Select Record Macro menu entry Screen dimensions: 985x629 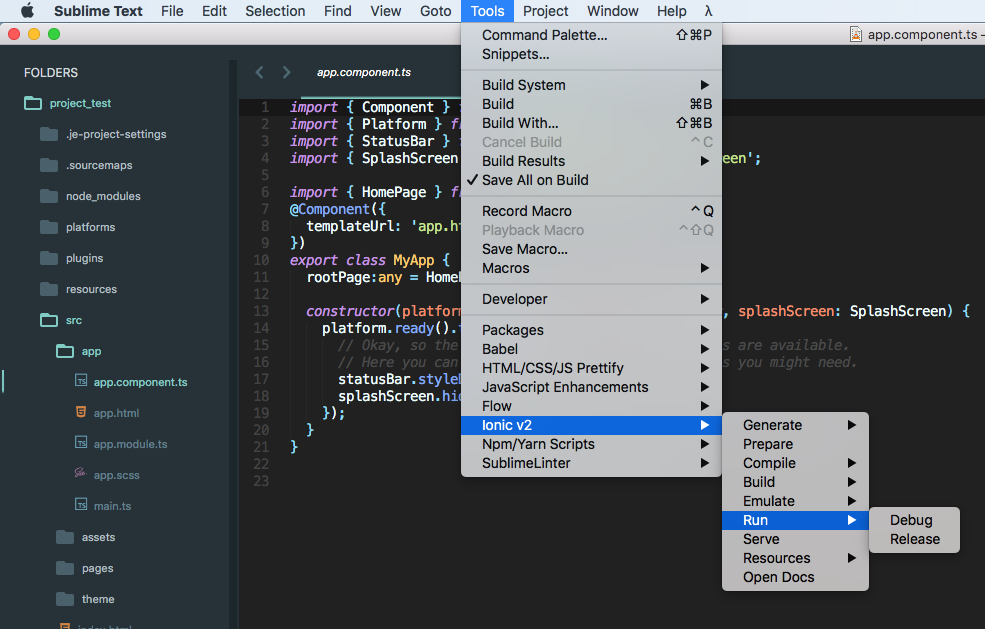[591, 211]
